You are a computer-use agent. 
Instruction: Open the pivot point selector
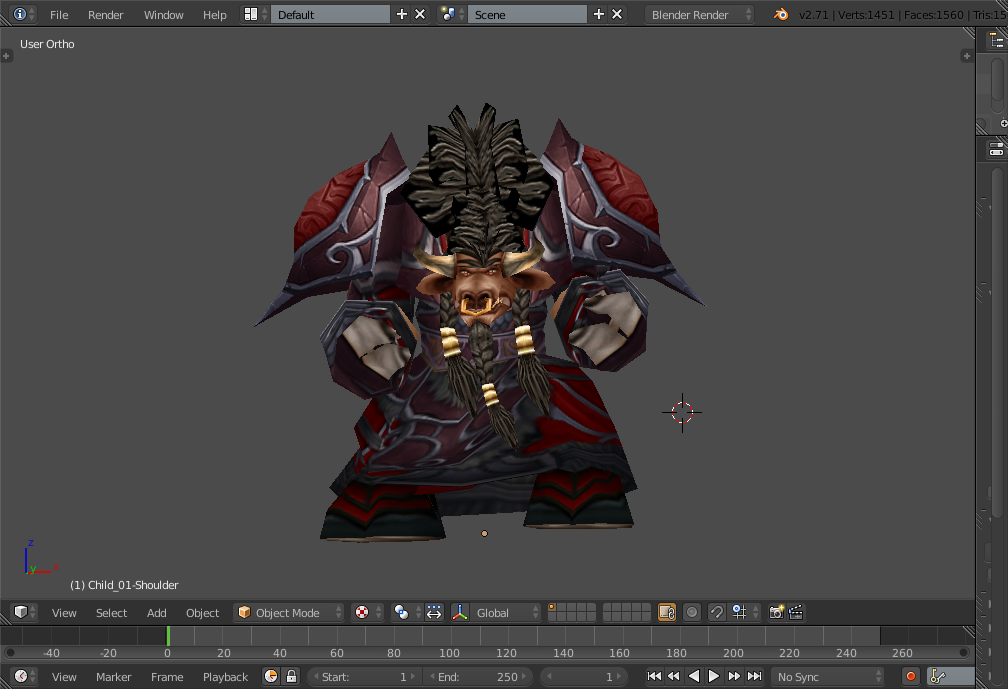click(406, 613)
